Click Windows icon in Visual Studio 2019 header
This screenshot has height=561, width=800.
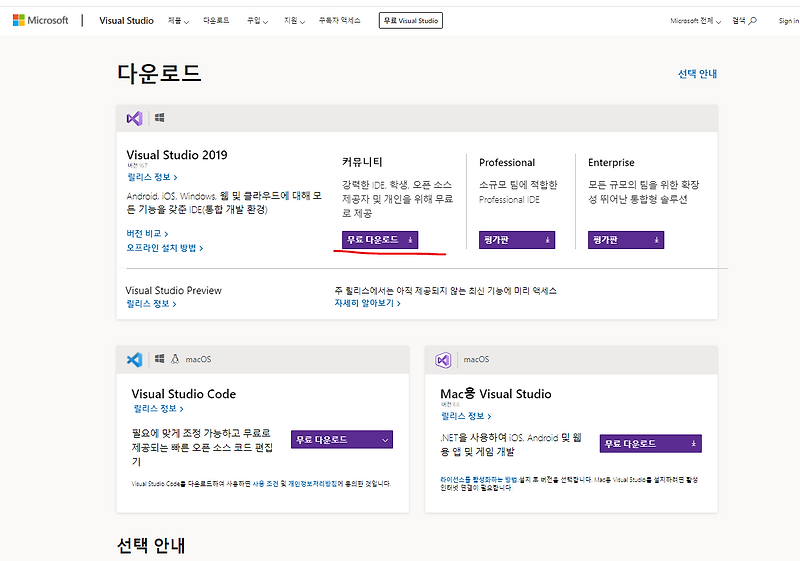pyautogui.click(x=160, y=118)
